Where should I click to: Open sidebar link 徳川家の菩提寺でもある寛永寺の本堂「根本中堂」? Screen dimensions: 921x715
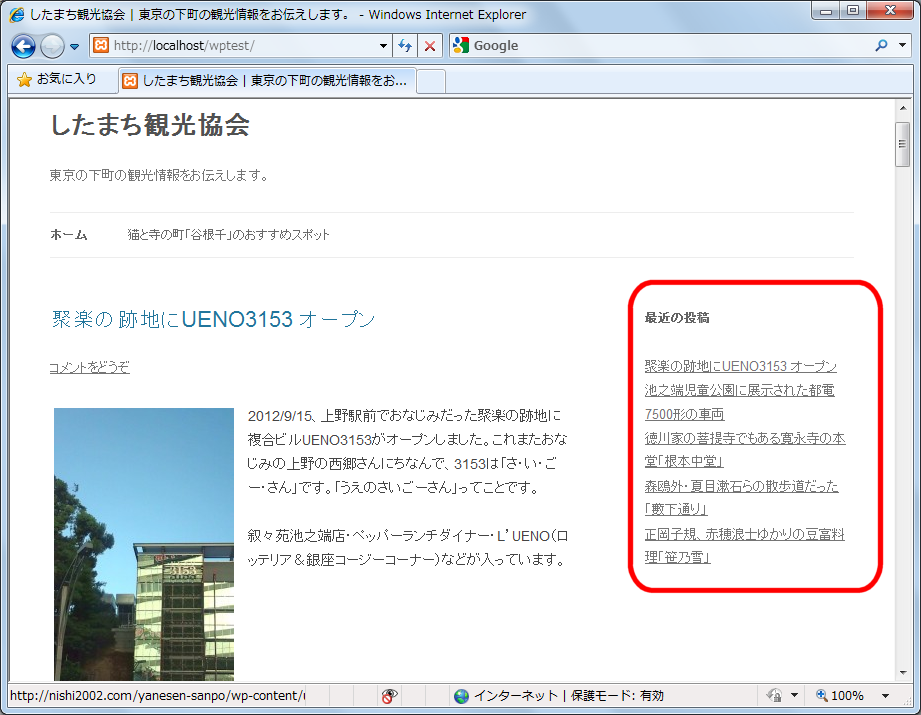point(745,449)
